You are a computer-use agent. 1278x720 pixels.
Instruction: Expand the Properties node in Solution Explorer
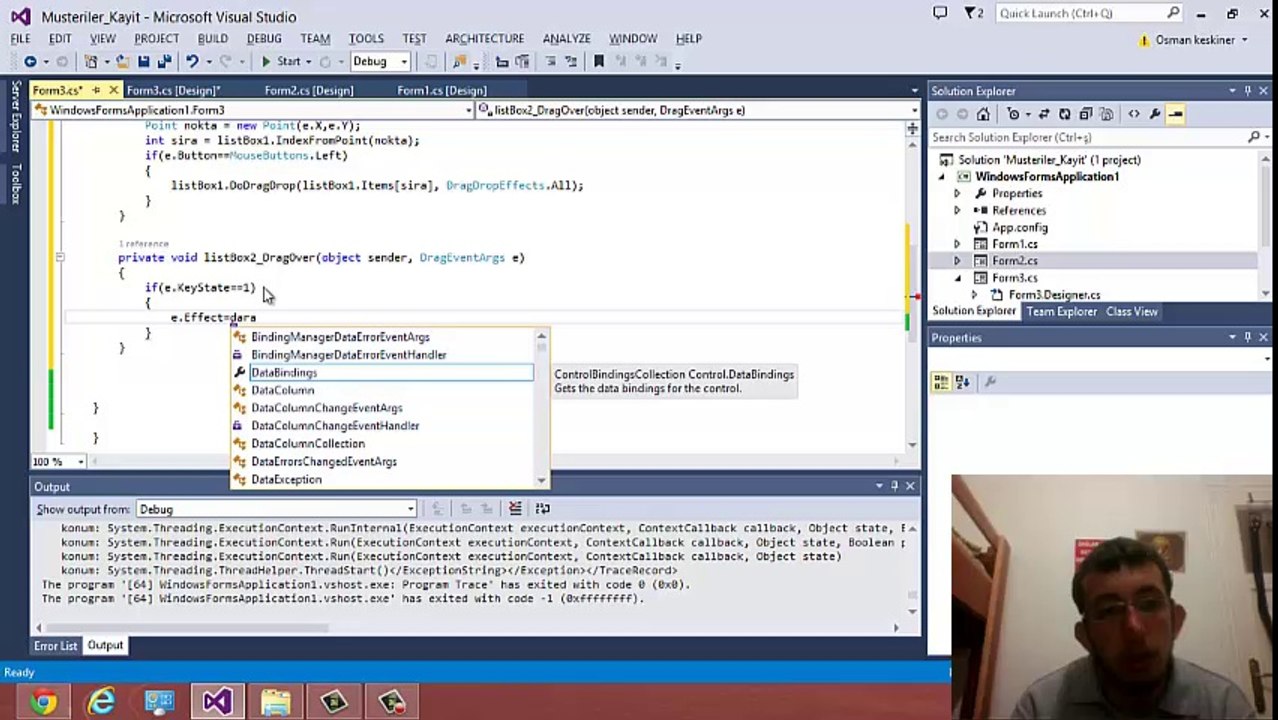(957, 194)
